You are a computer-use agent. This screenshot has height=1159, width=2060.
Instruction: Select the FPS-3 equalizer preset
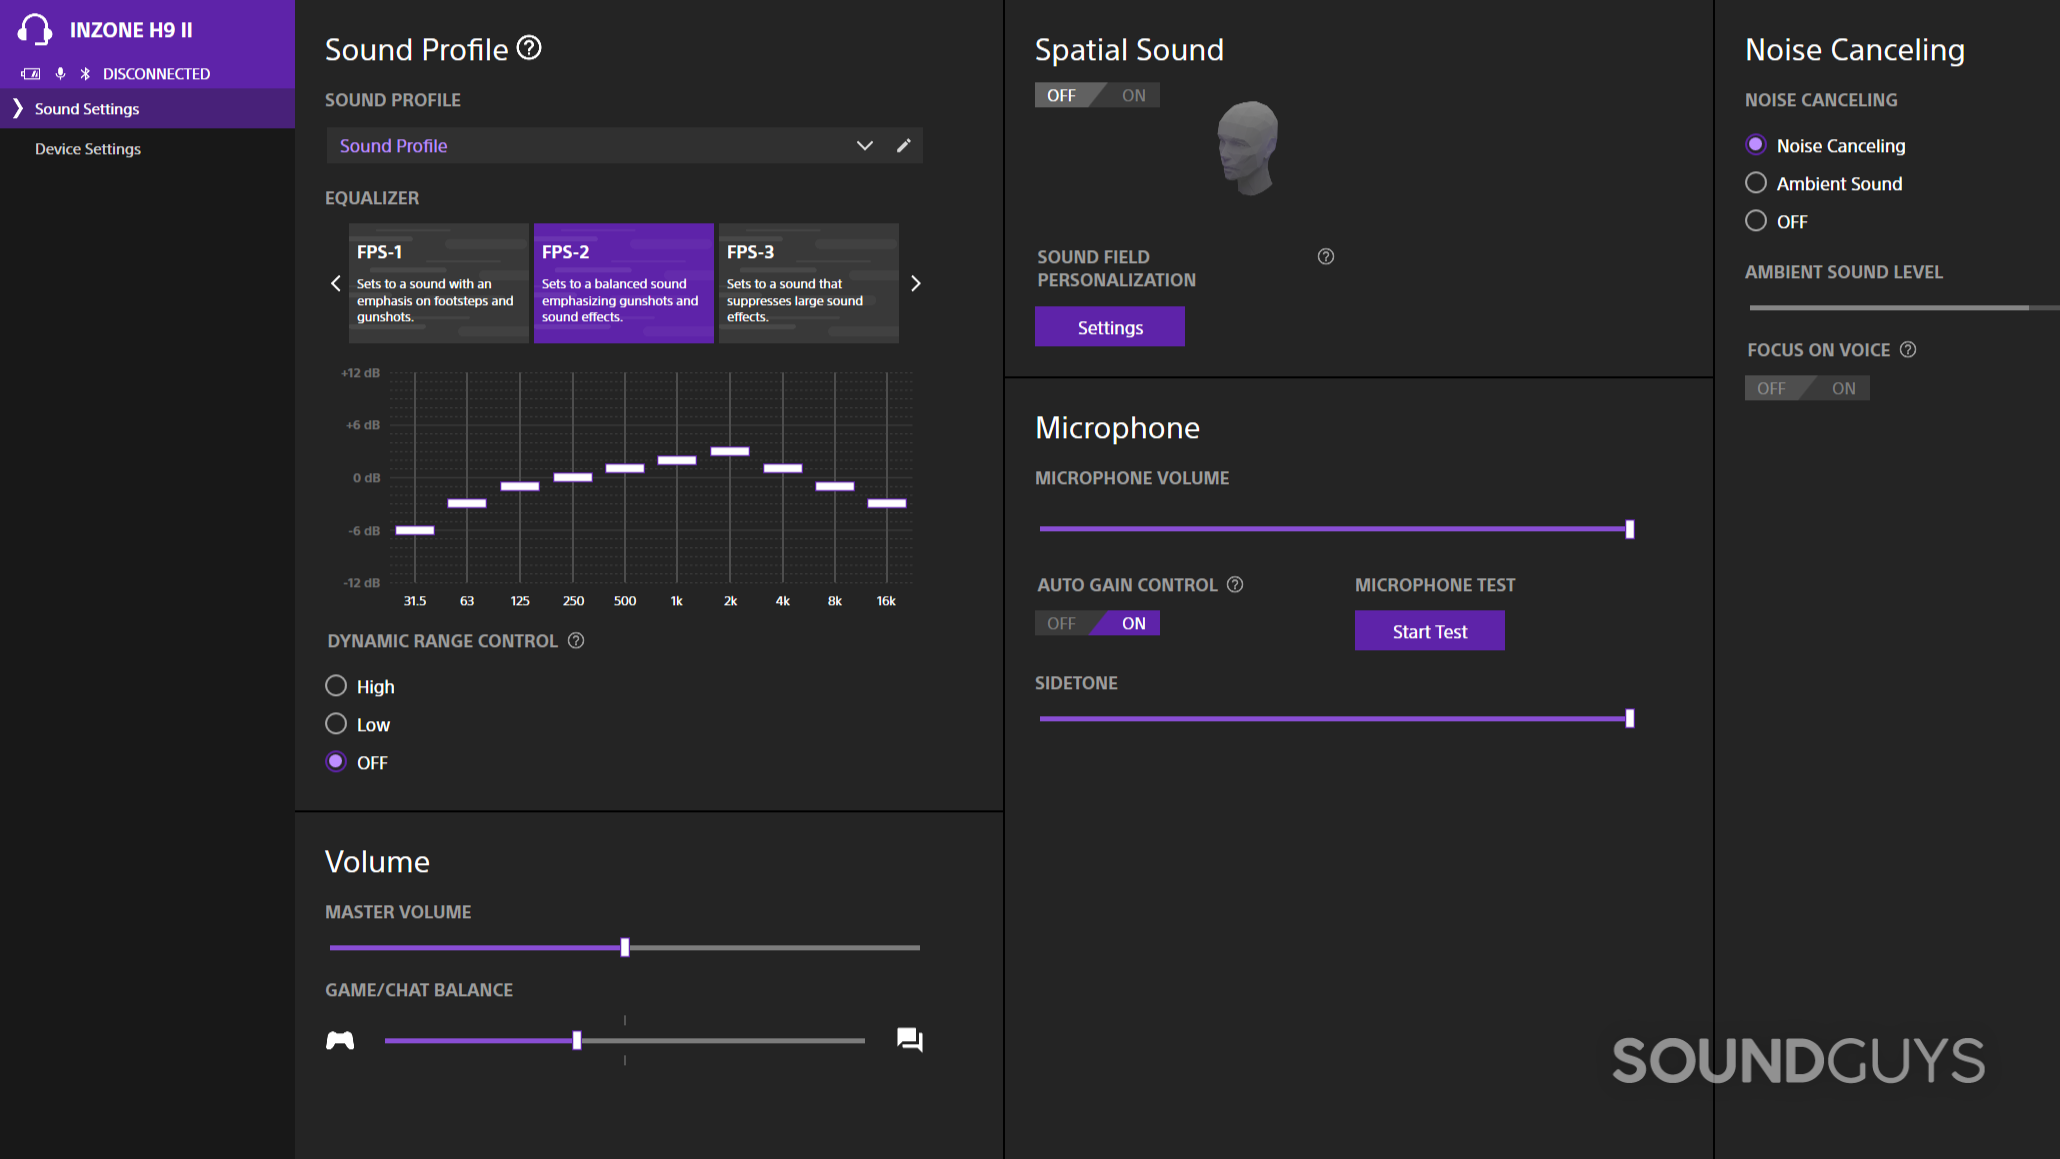(808, 284)
